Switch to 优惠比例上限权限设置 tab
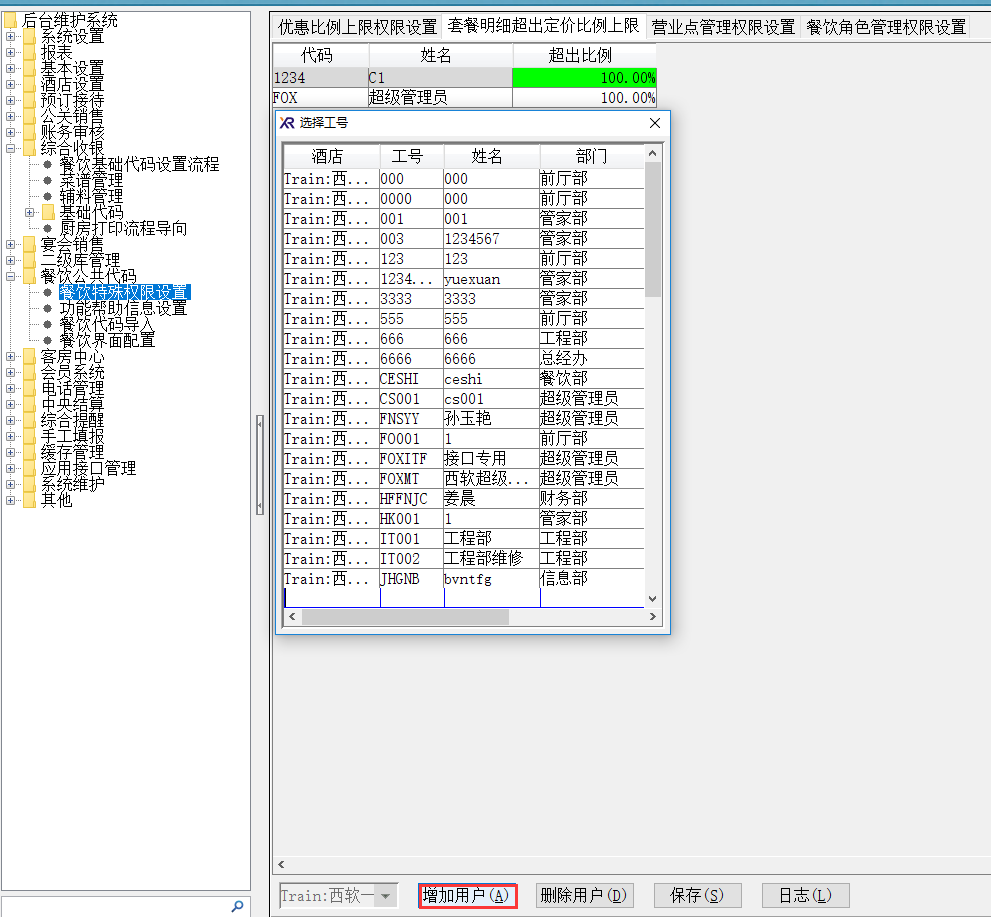 [x=357, y=27]
